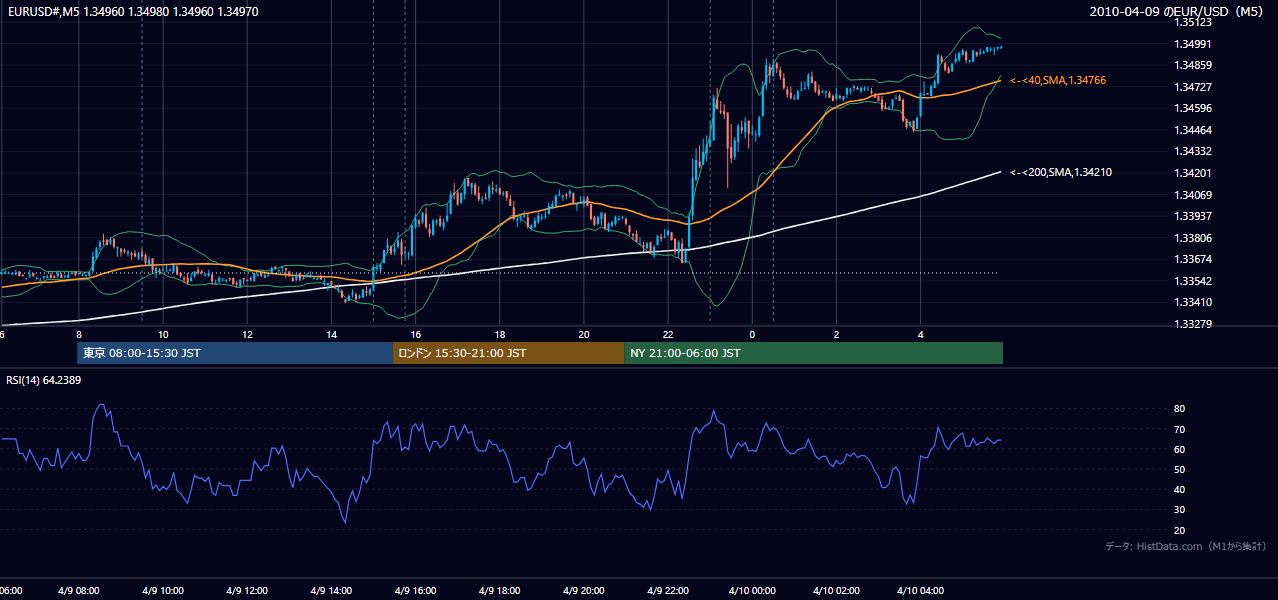Viewport: 1278px width, 600px height.
Task: Click the RSI(14) 64.2389 indicator label
Action: pos(44,380)
